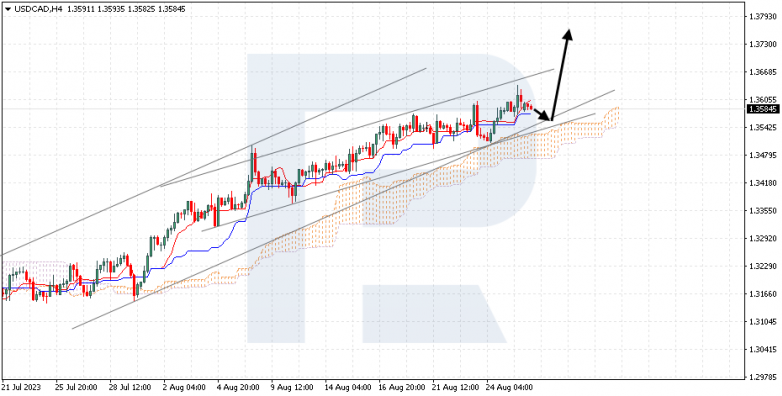Select the 1.31045 price axis label
The height and width of the screenshot is (396, 782).
point(764,322)
